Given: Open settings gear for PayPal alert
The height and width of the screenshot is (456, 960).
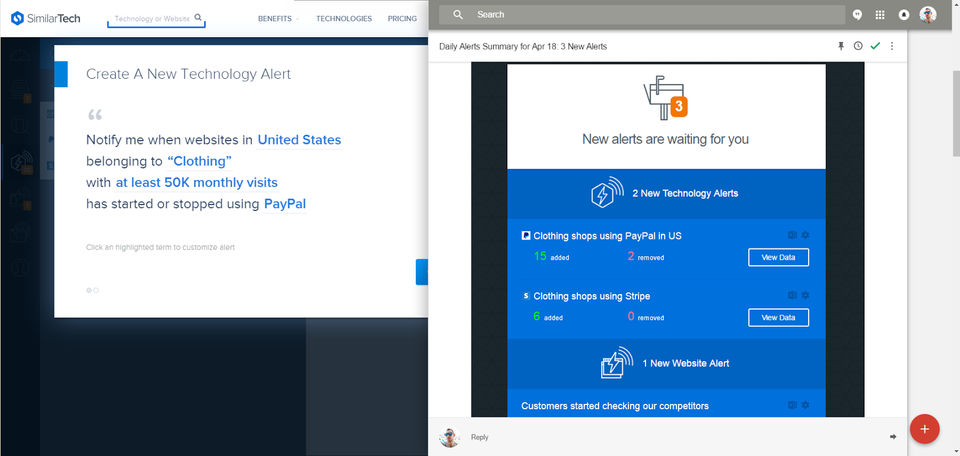Looking at the screenshot, I should tap(805, 235).
